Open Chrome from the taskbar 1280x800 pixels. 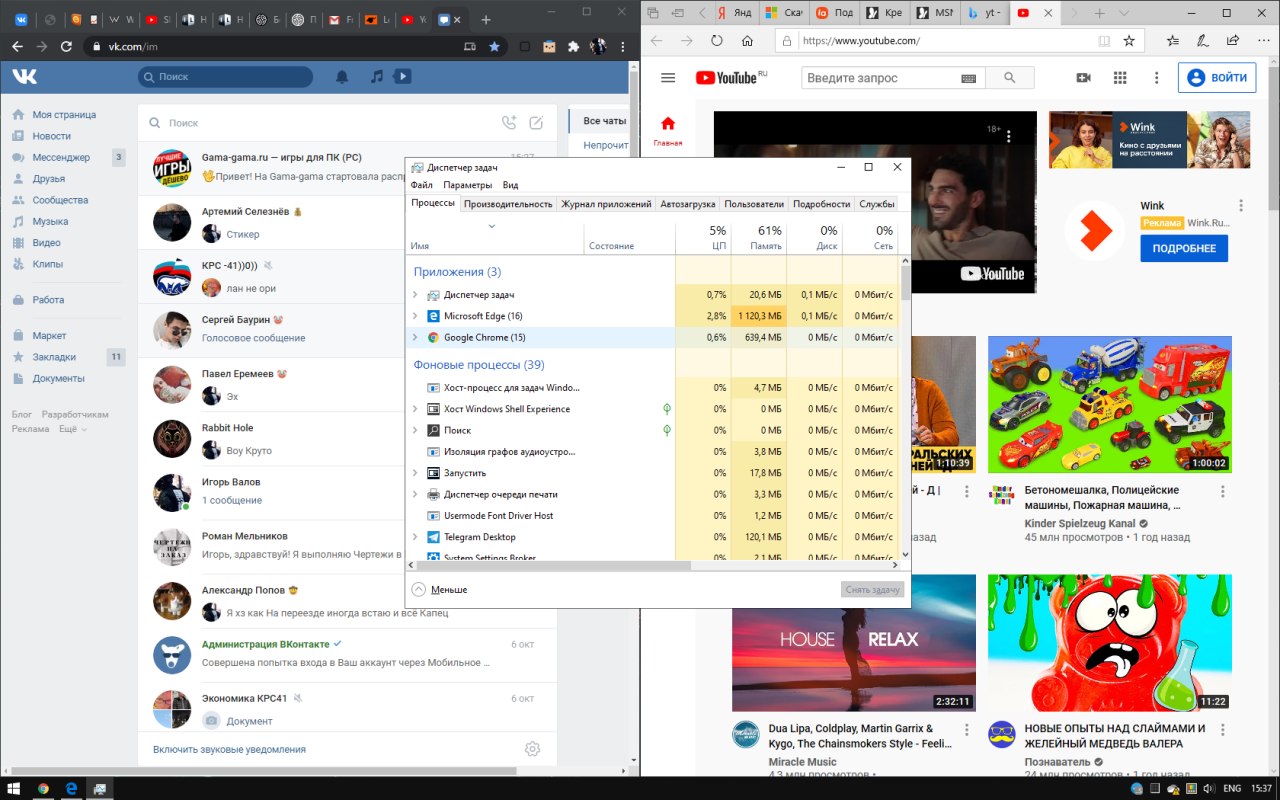pyautogui.click(x=43, y=788)
